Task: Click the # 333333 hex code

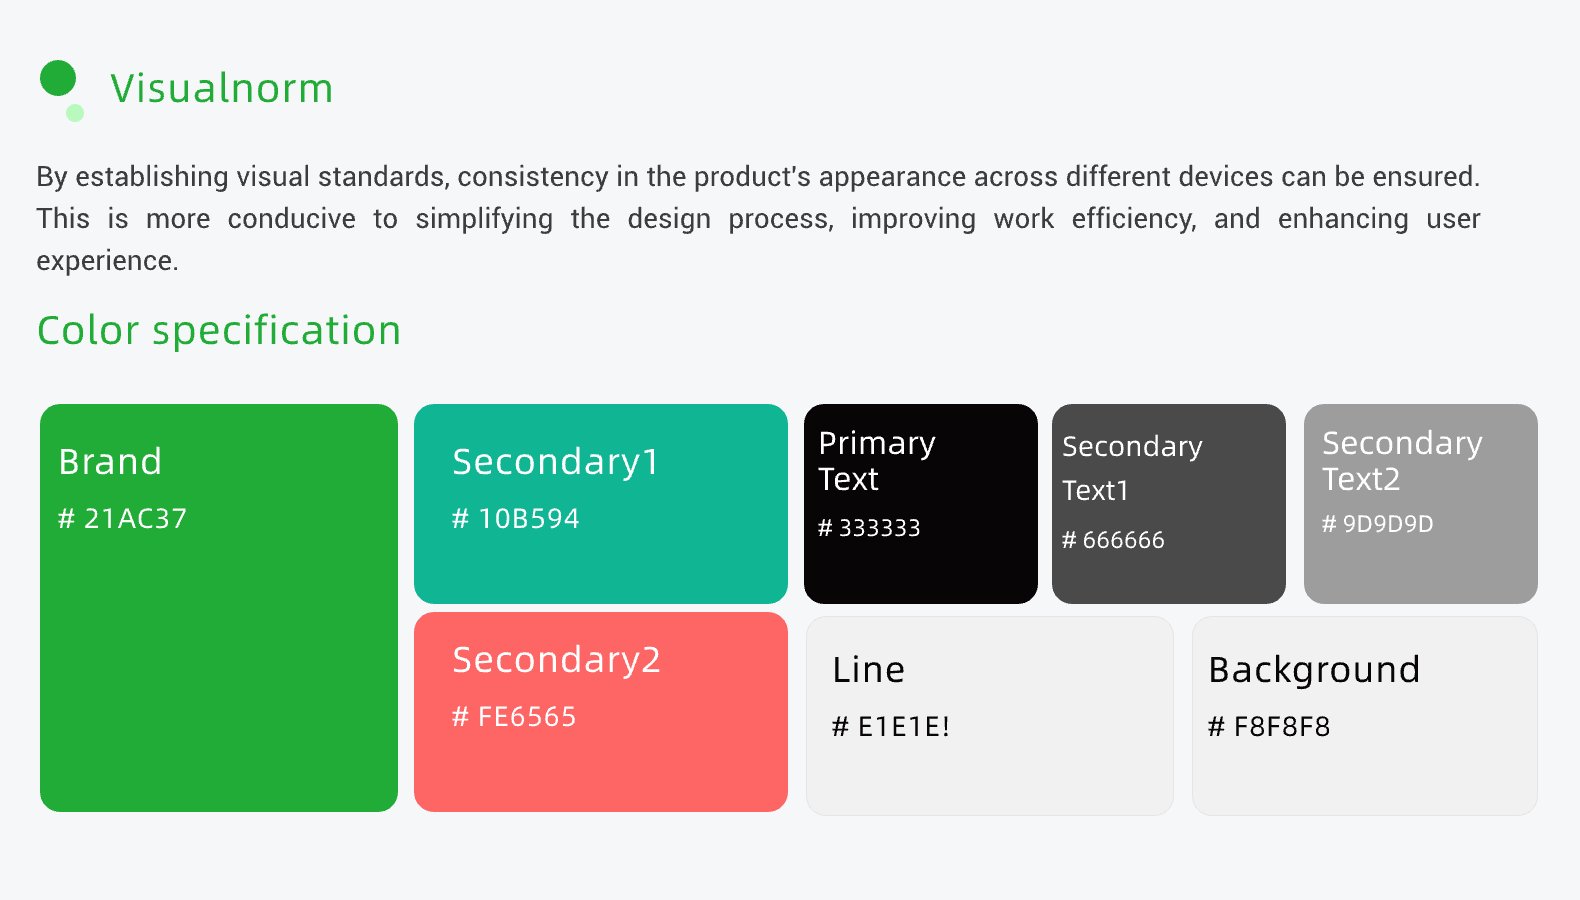Action: (x=869, y=528)
